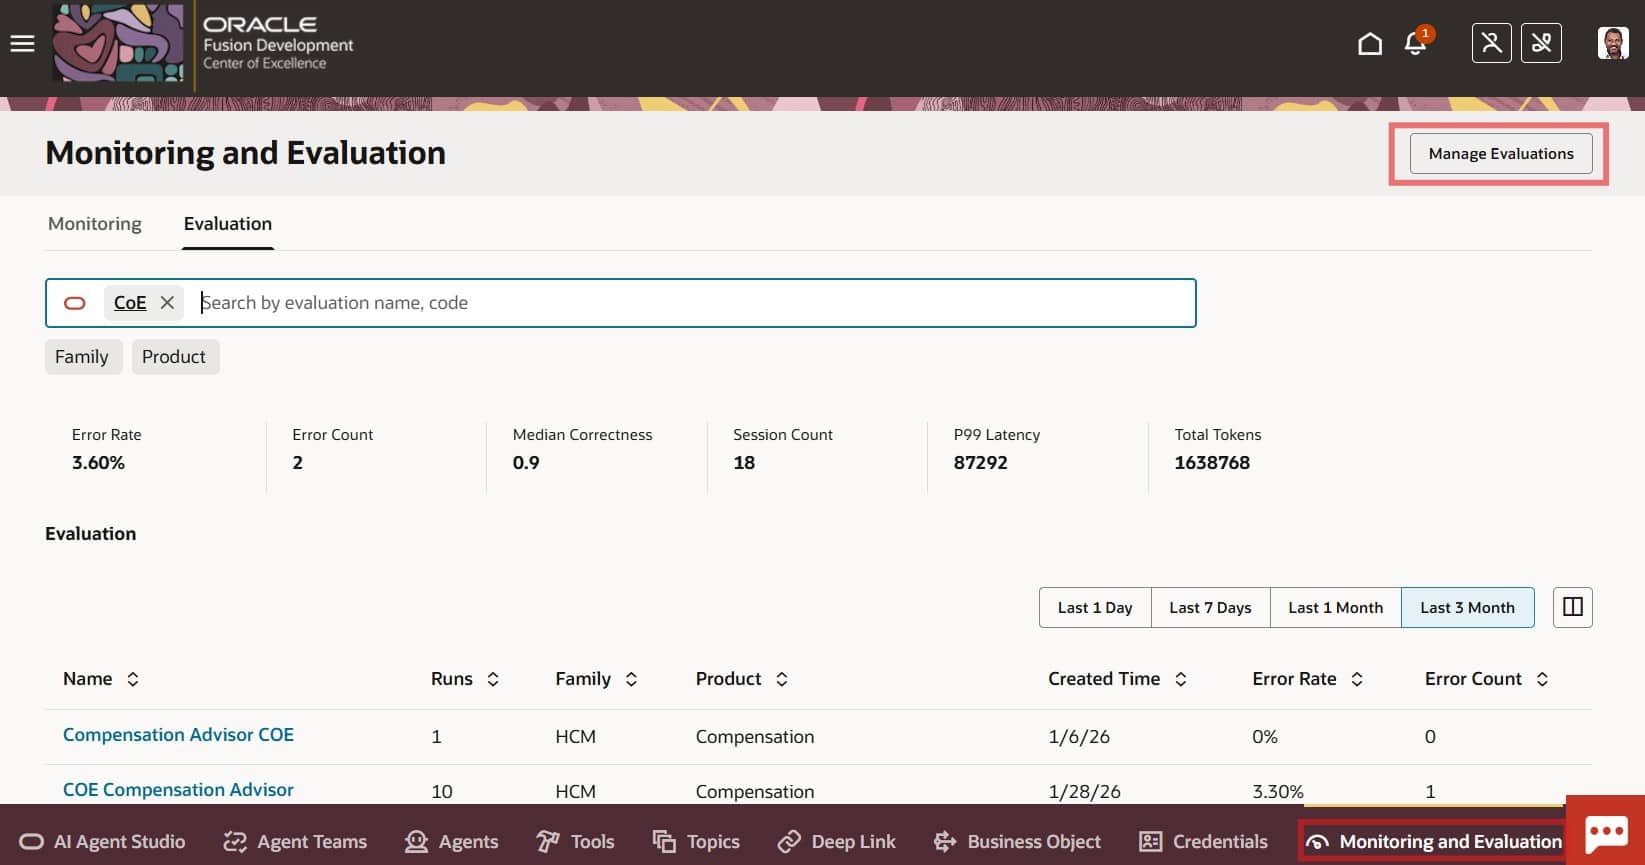The image size is (1645, 865).
Task: Click the Manage Evaluations button
Action: coord(1500,154)
